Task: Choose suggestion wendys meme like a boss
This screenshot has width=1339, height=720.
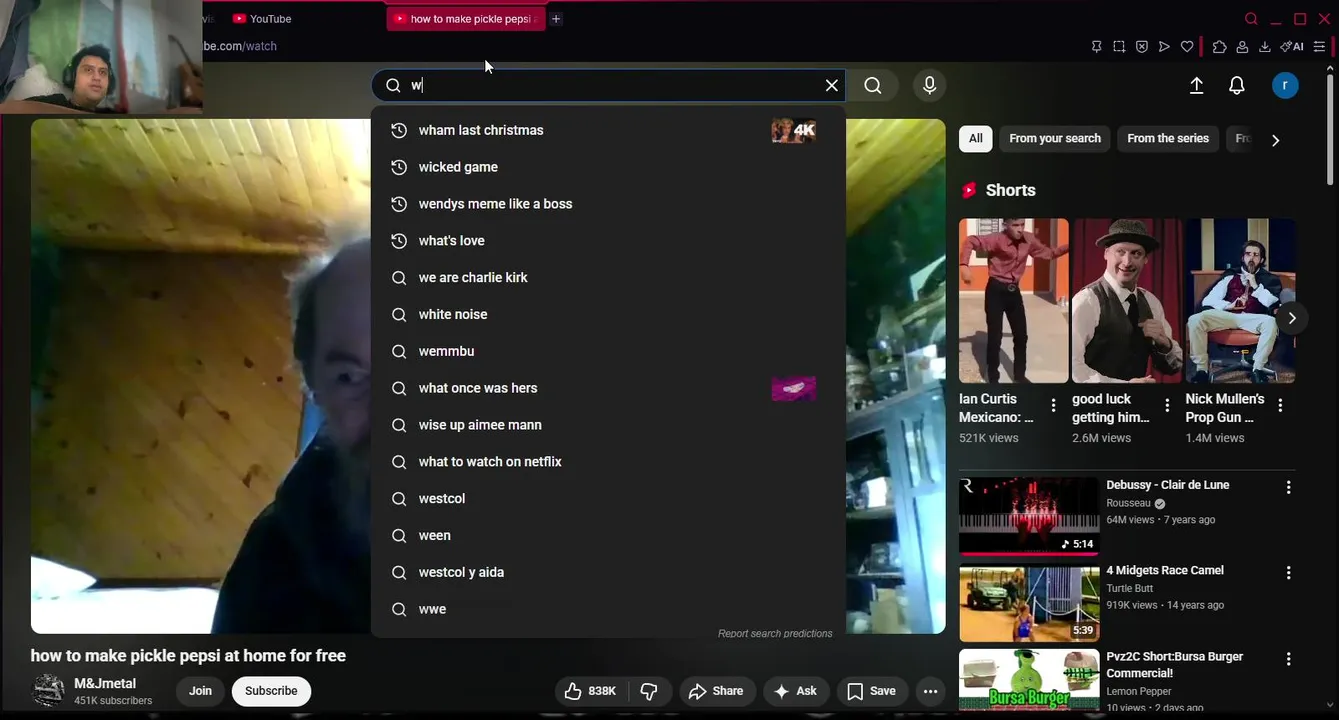Action: pyautogui.click(x=608, y=204)
